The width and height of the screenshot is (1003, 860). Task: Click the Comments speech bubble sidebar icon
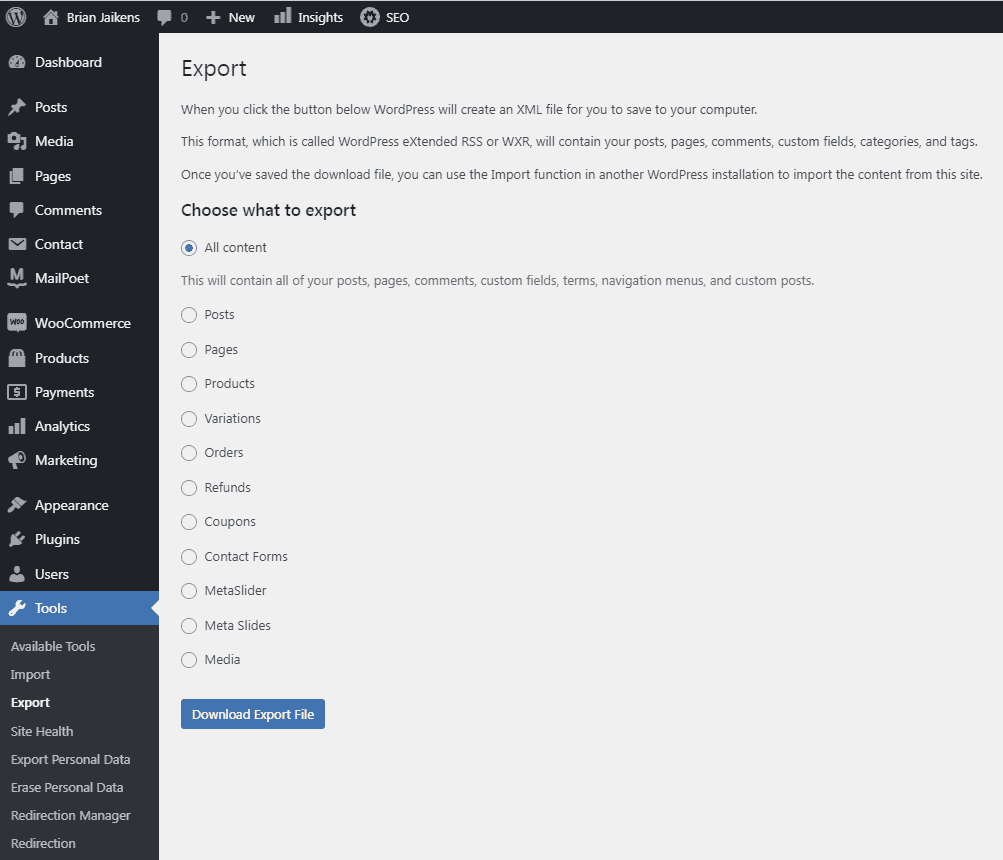[17, 210]
